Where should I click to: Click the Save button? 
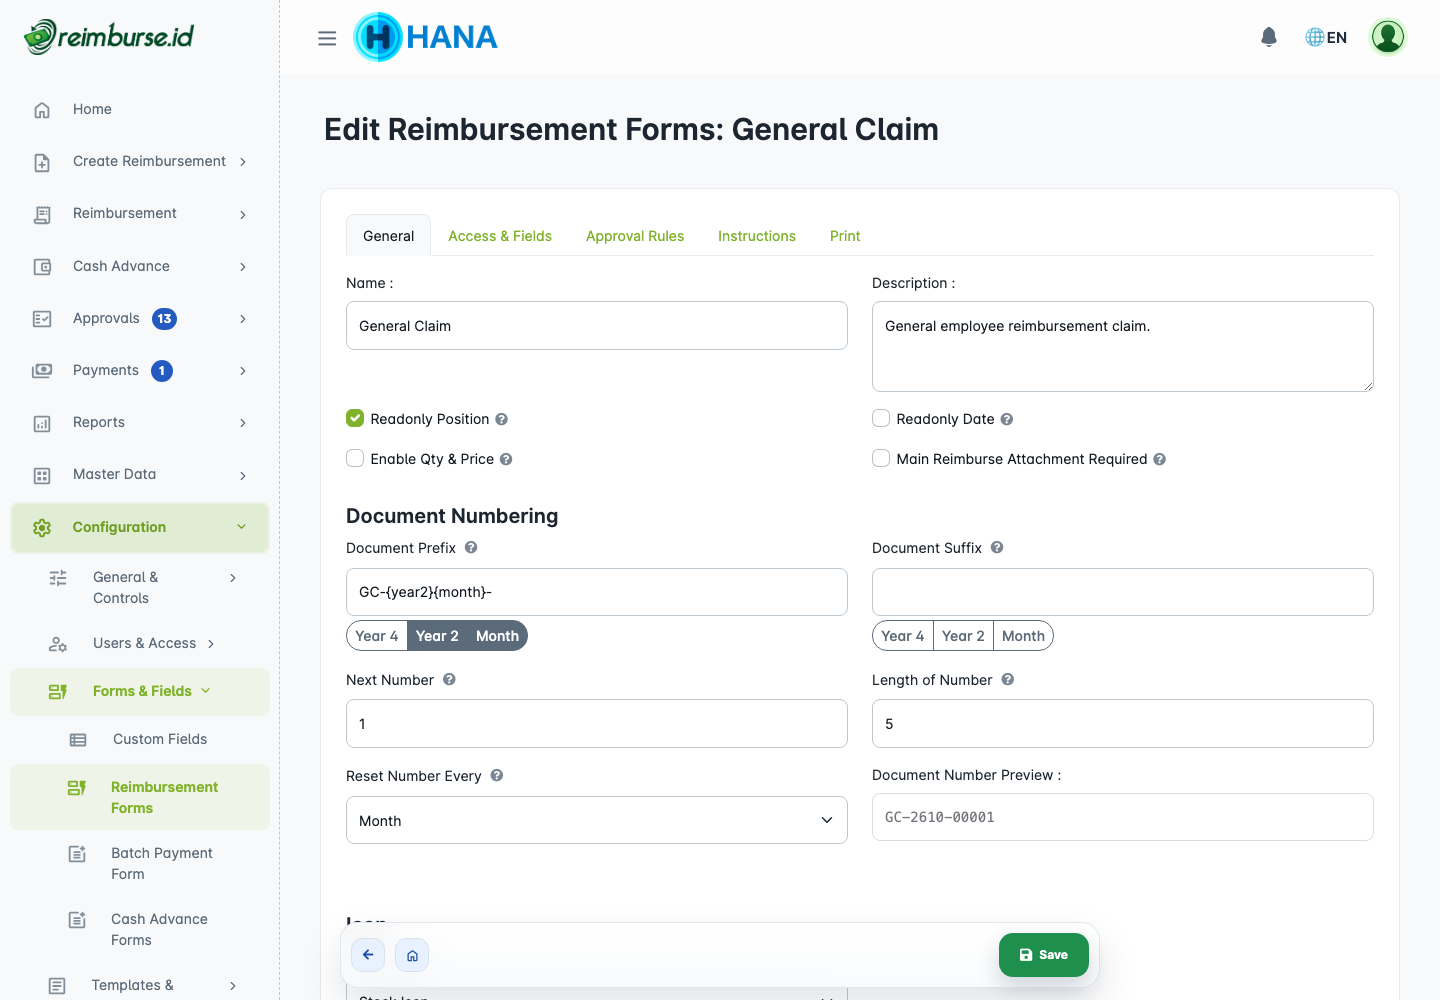click(1044, 955)
